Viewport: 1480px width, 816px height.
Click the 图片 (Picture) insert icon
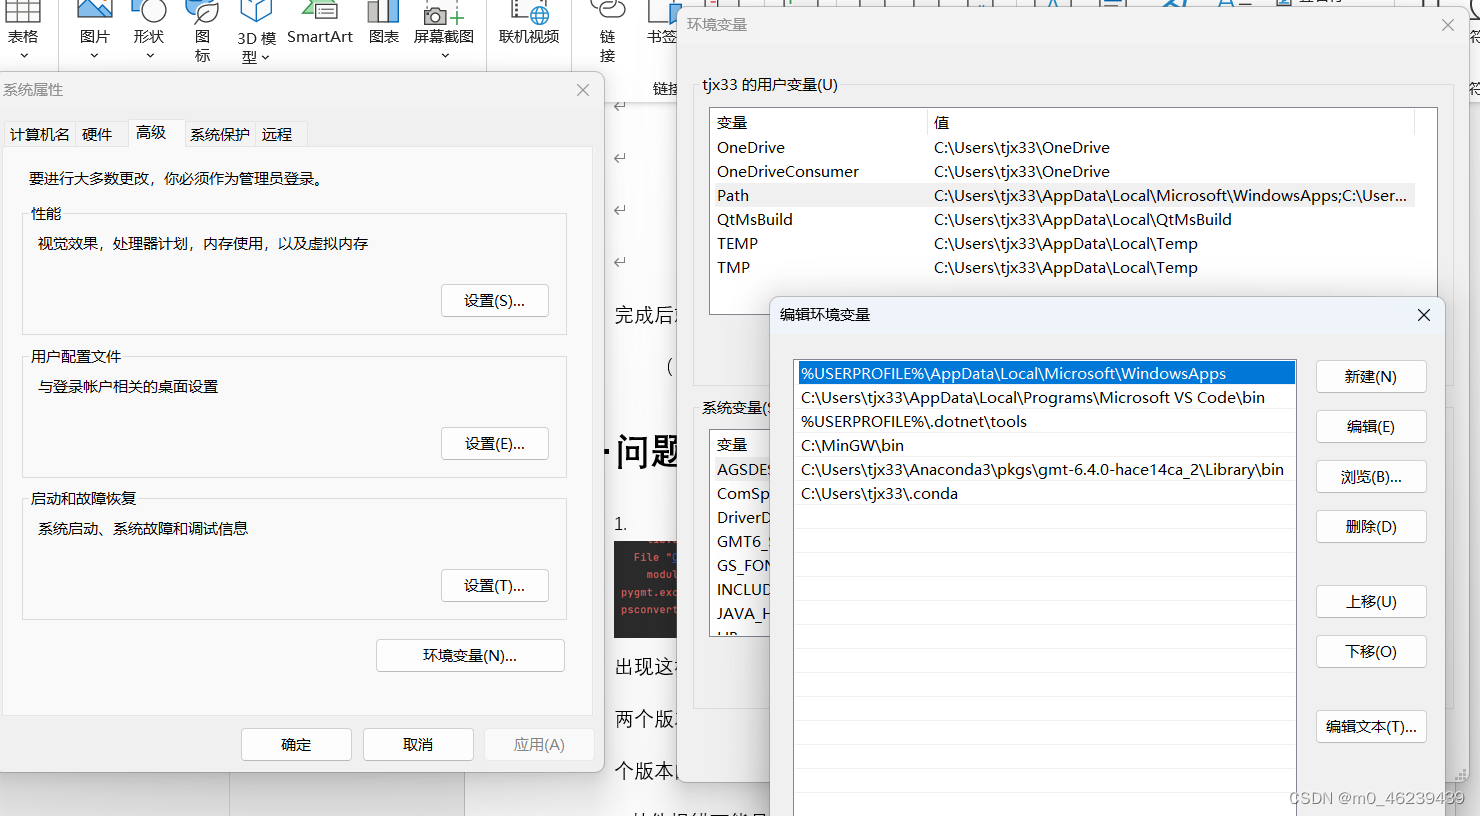point(94,18)
